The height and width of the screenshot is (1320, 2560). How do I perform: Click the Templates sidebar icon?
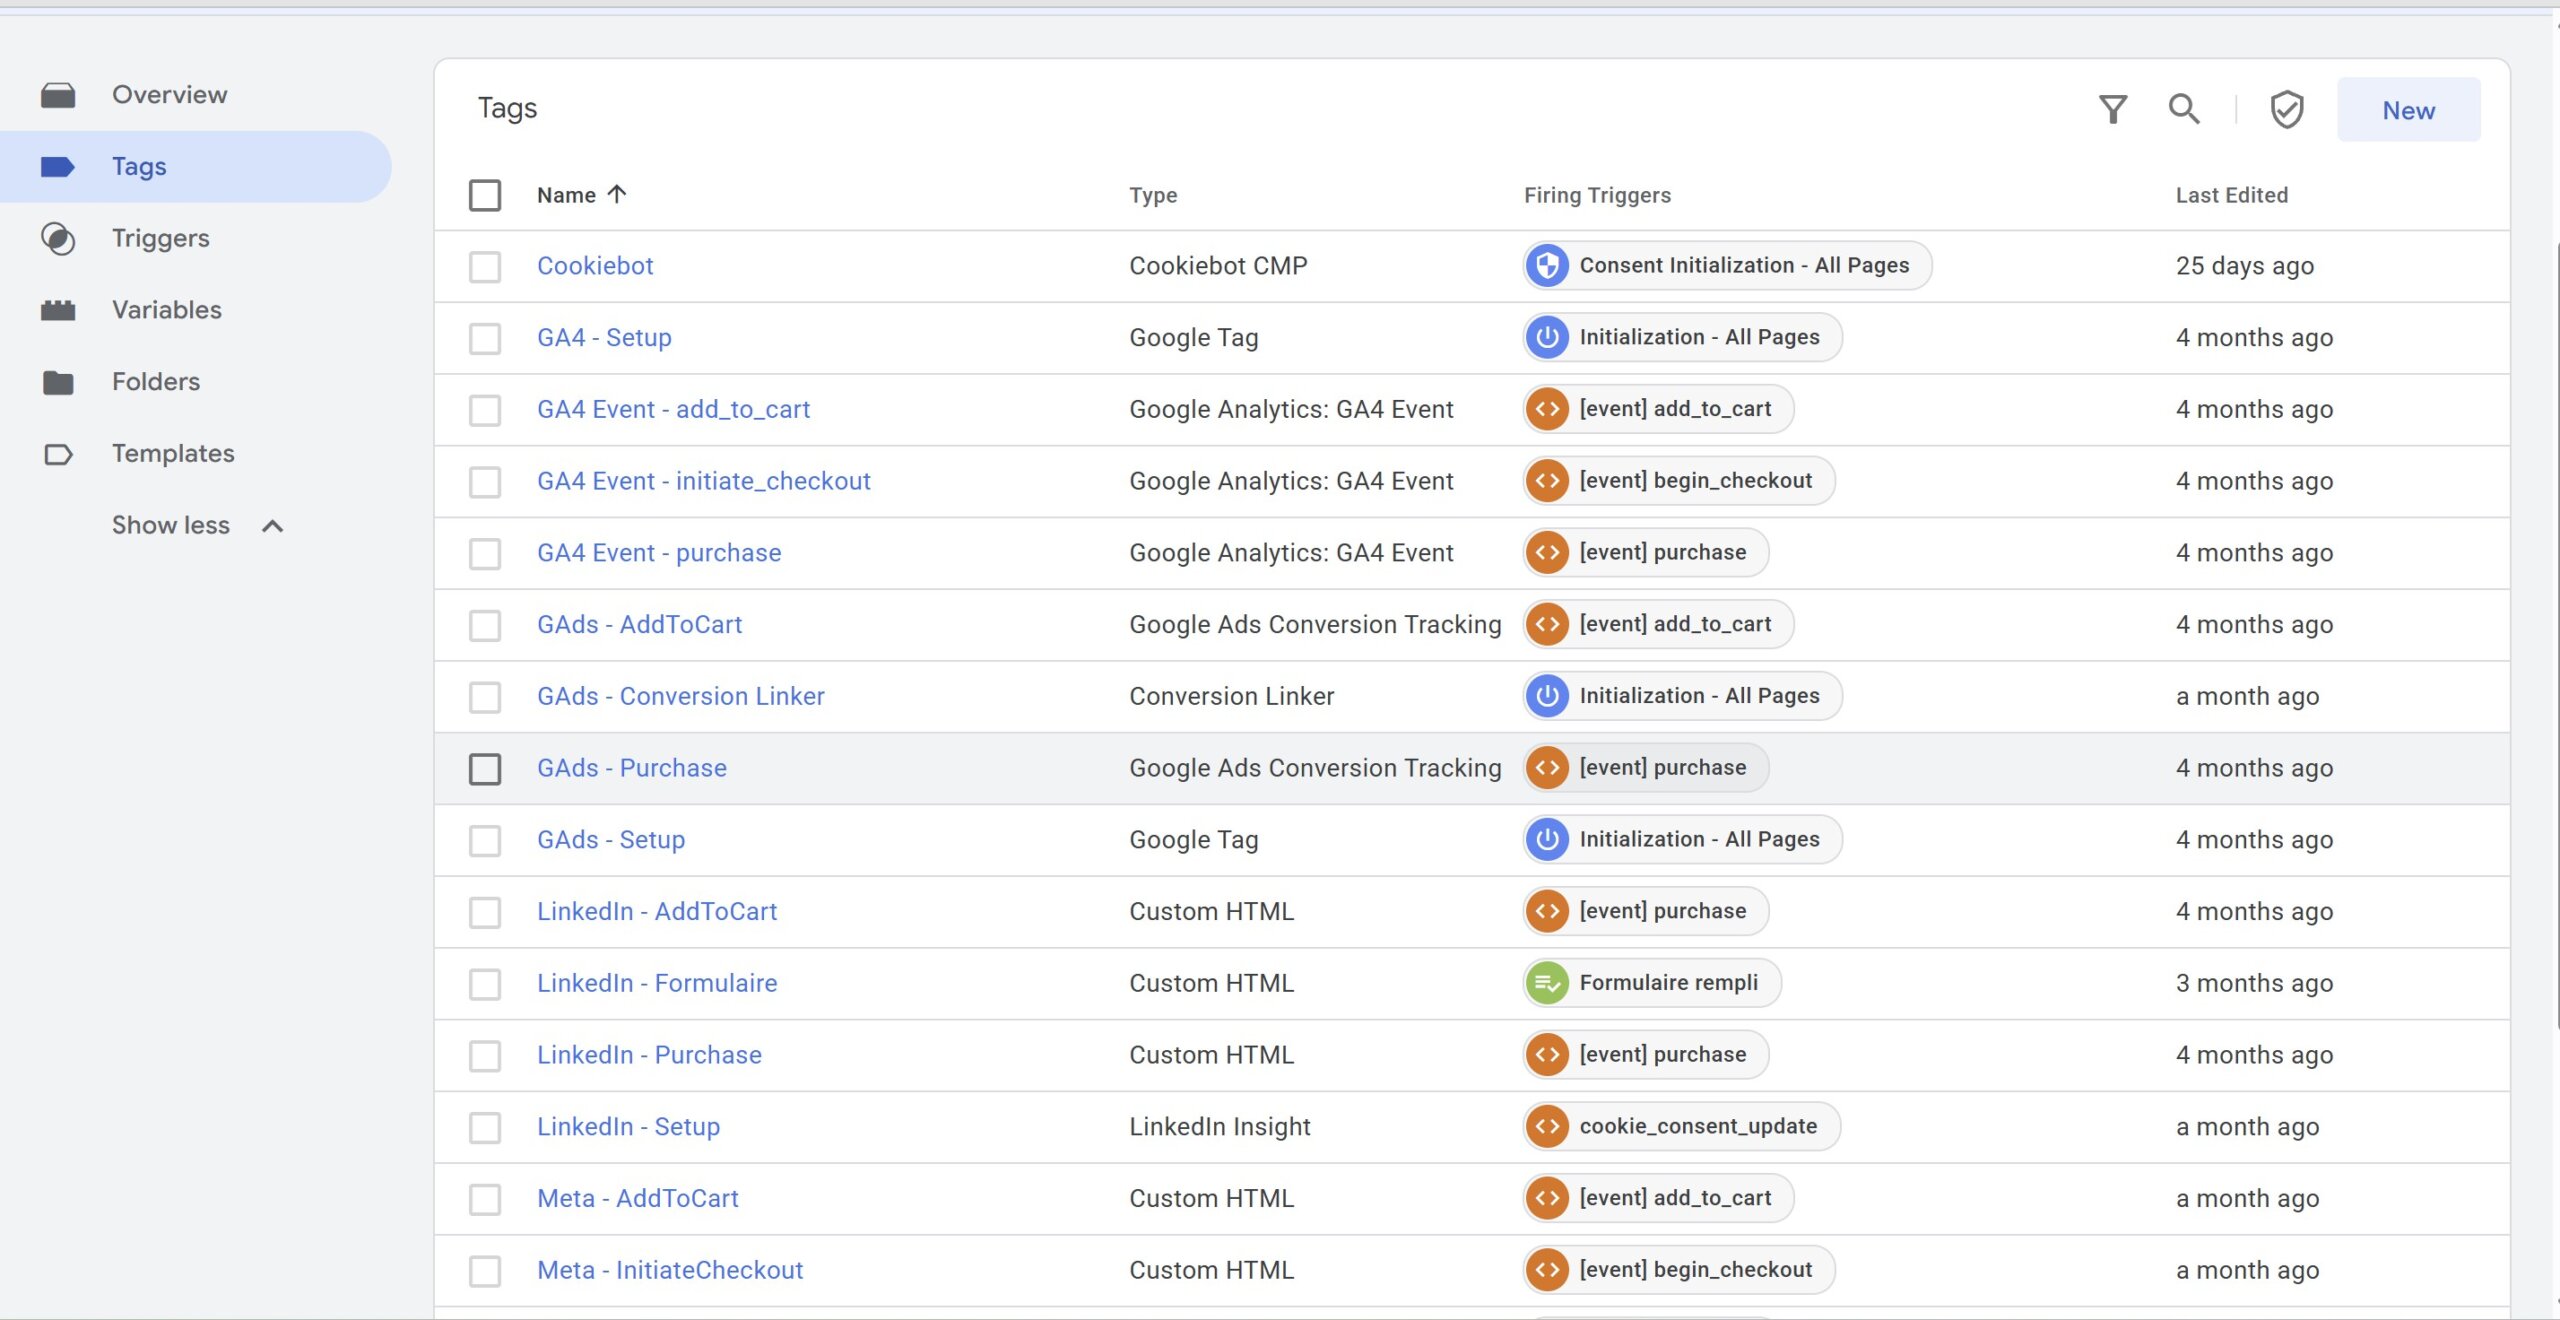tap(58, 454)
